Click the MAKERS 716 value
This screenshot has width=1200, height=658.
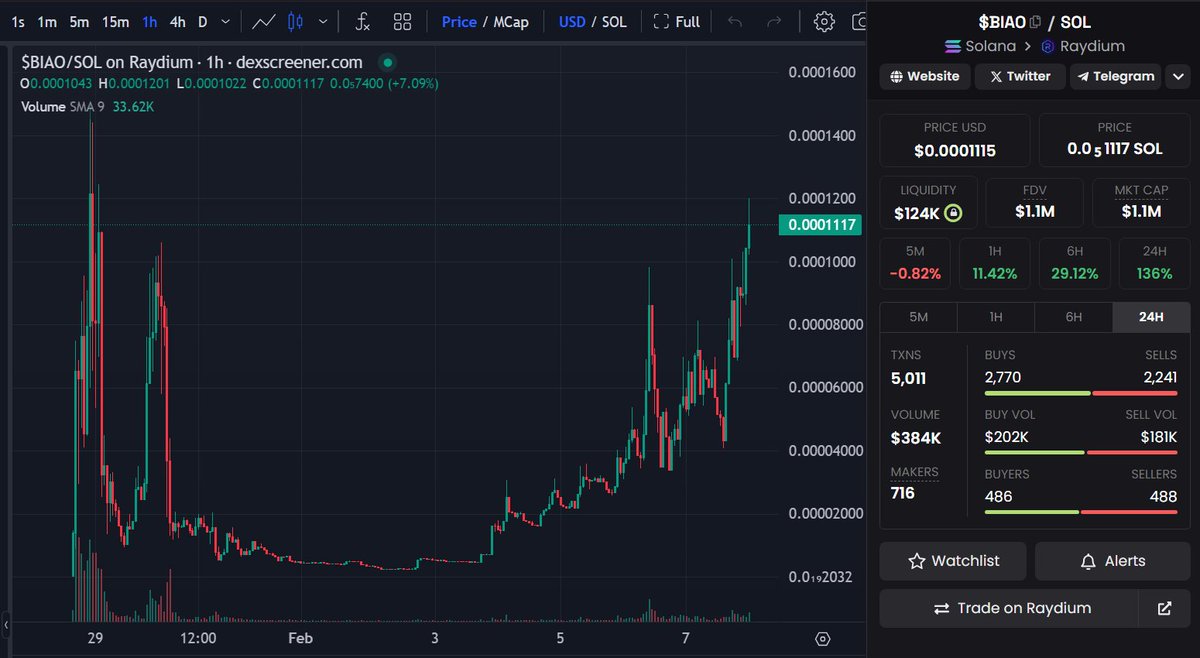[x=902, y=493]
